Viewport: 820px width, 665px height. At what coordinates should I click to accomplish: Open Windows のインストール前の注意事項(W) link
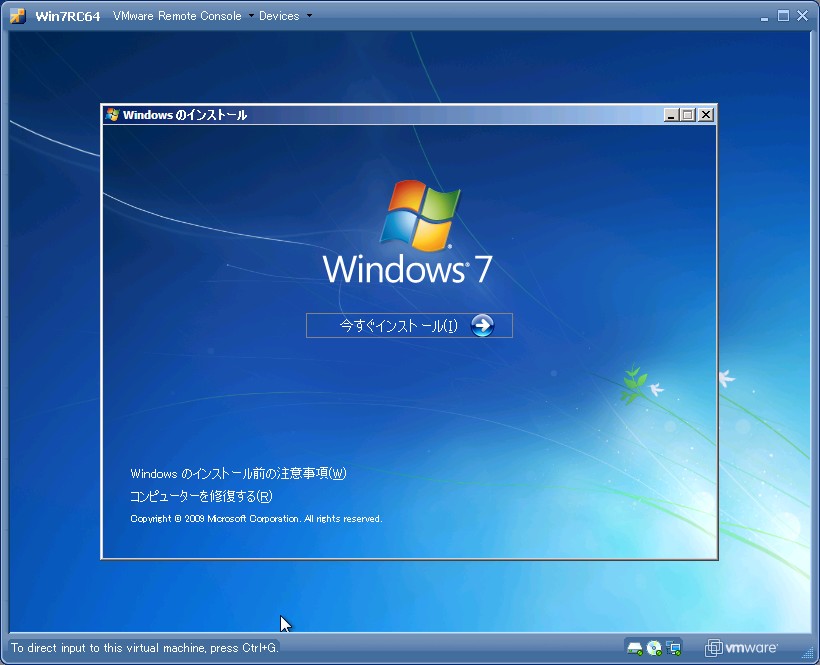(x=238, y=474)
